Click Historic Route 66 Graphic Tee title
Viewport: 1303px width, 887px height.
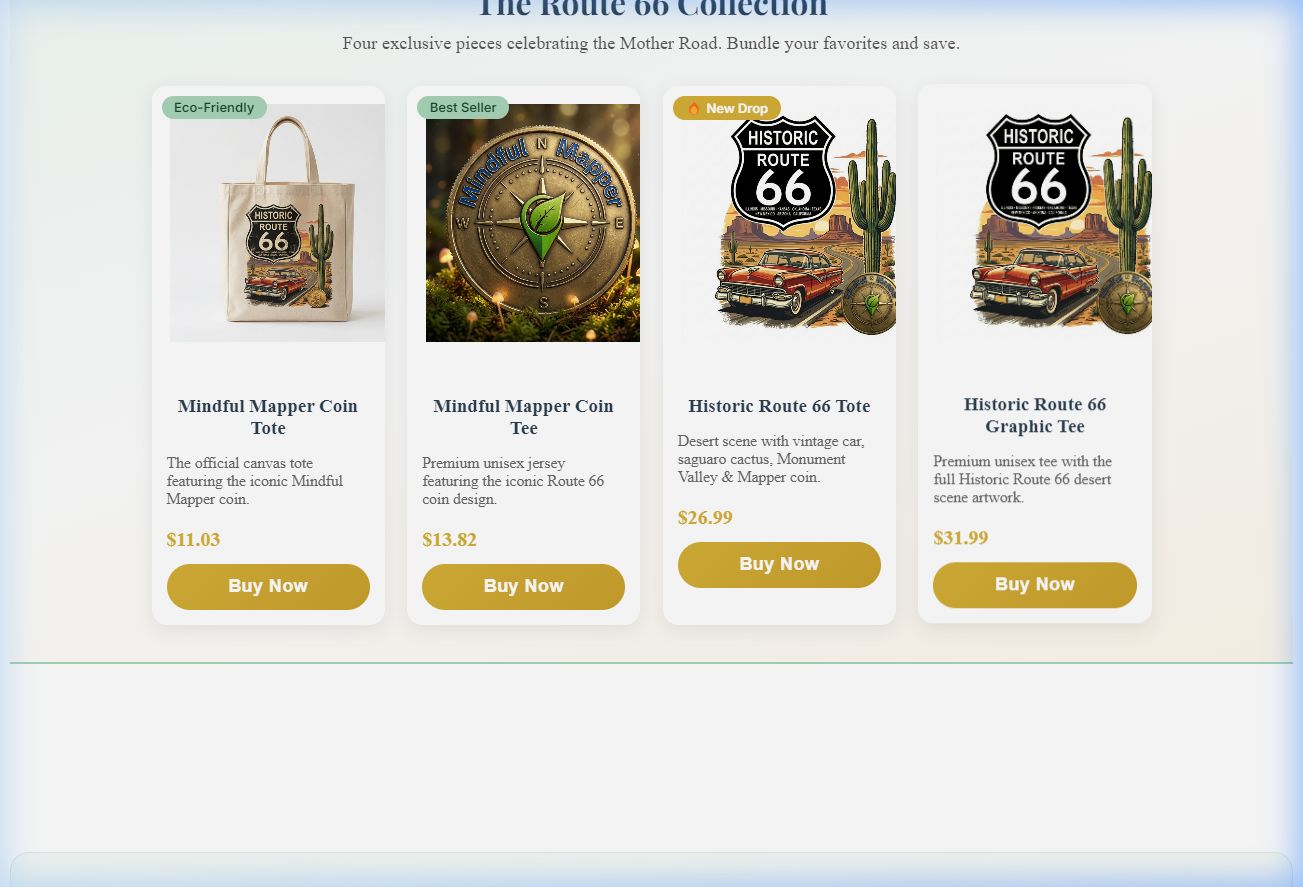click(x=1035, y=415)
